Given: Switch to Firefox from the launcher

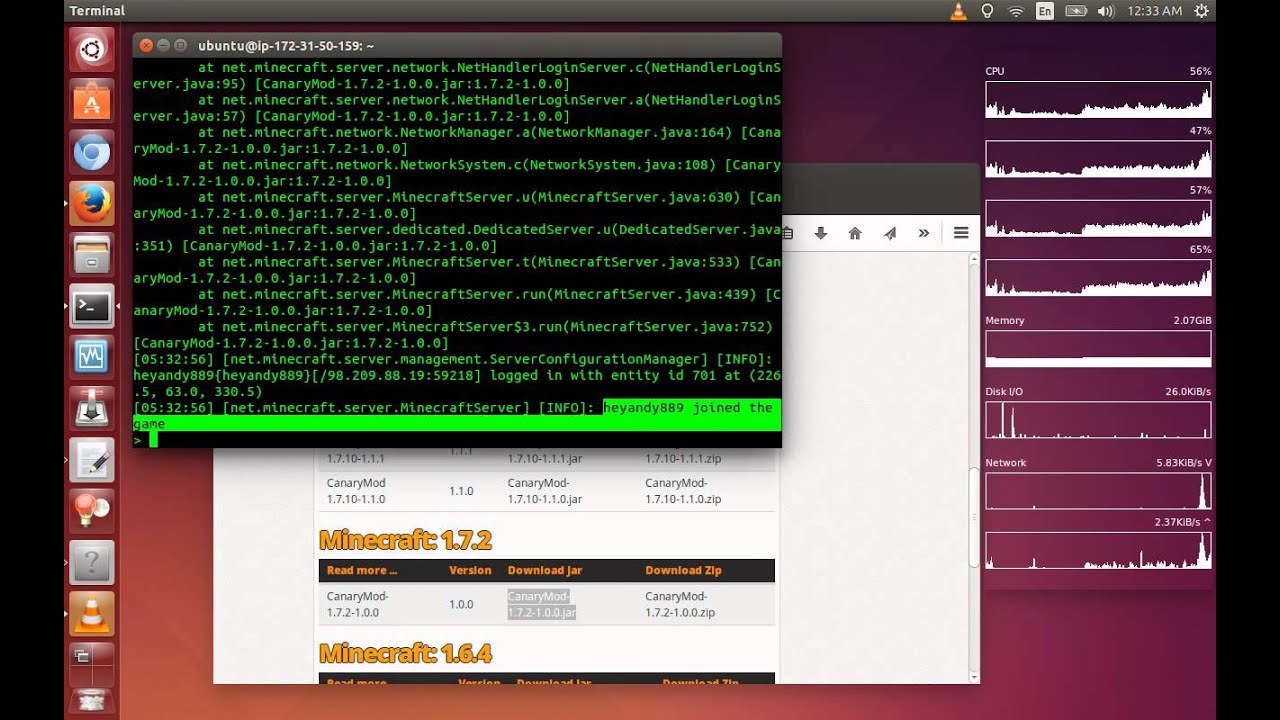Looking at the screenshot, I should click(91, 204).
